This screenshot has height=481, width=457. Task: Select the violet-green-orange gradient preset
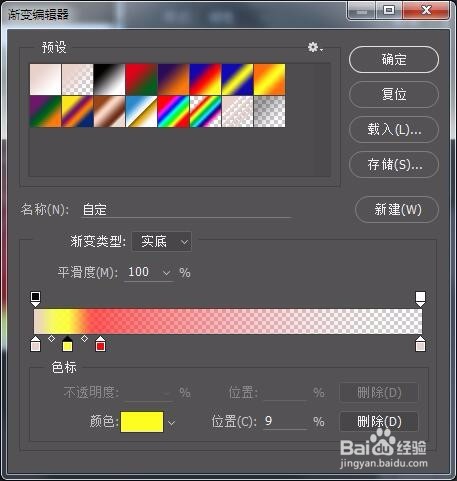click(45, 111)
